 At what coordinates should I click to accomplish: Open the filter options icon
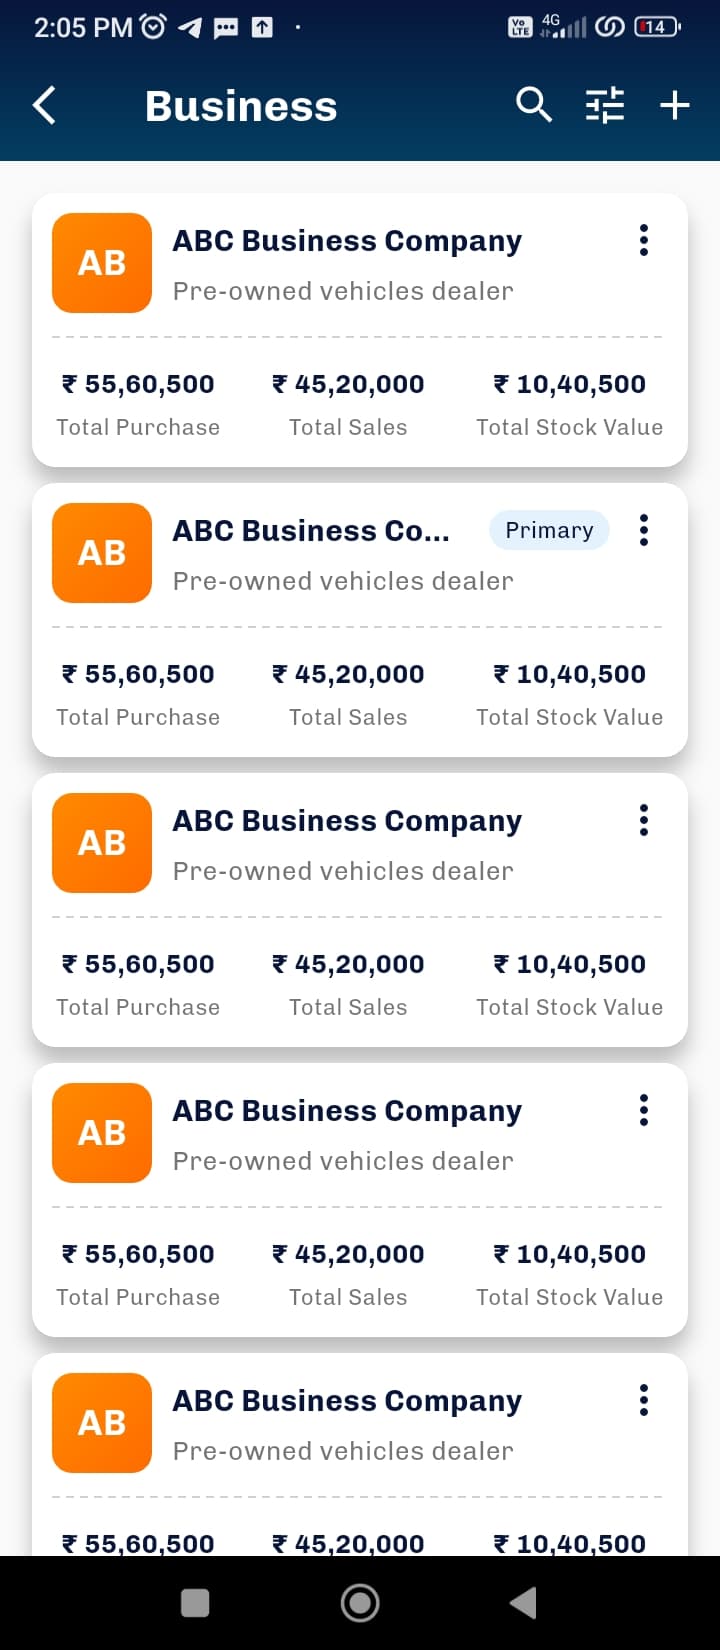pyautogui.click(x=604, y=104)
